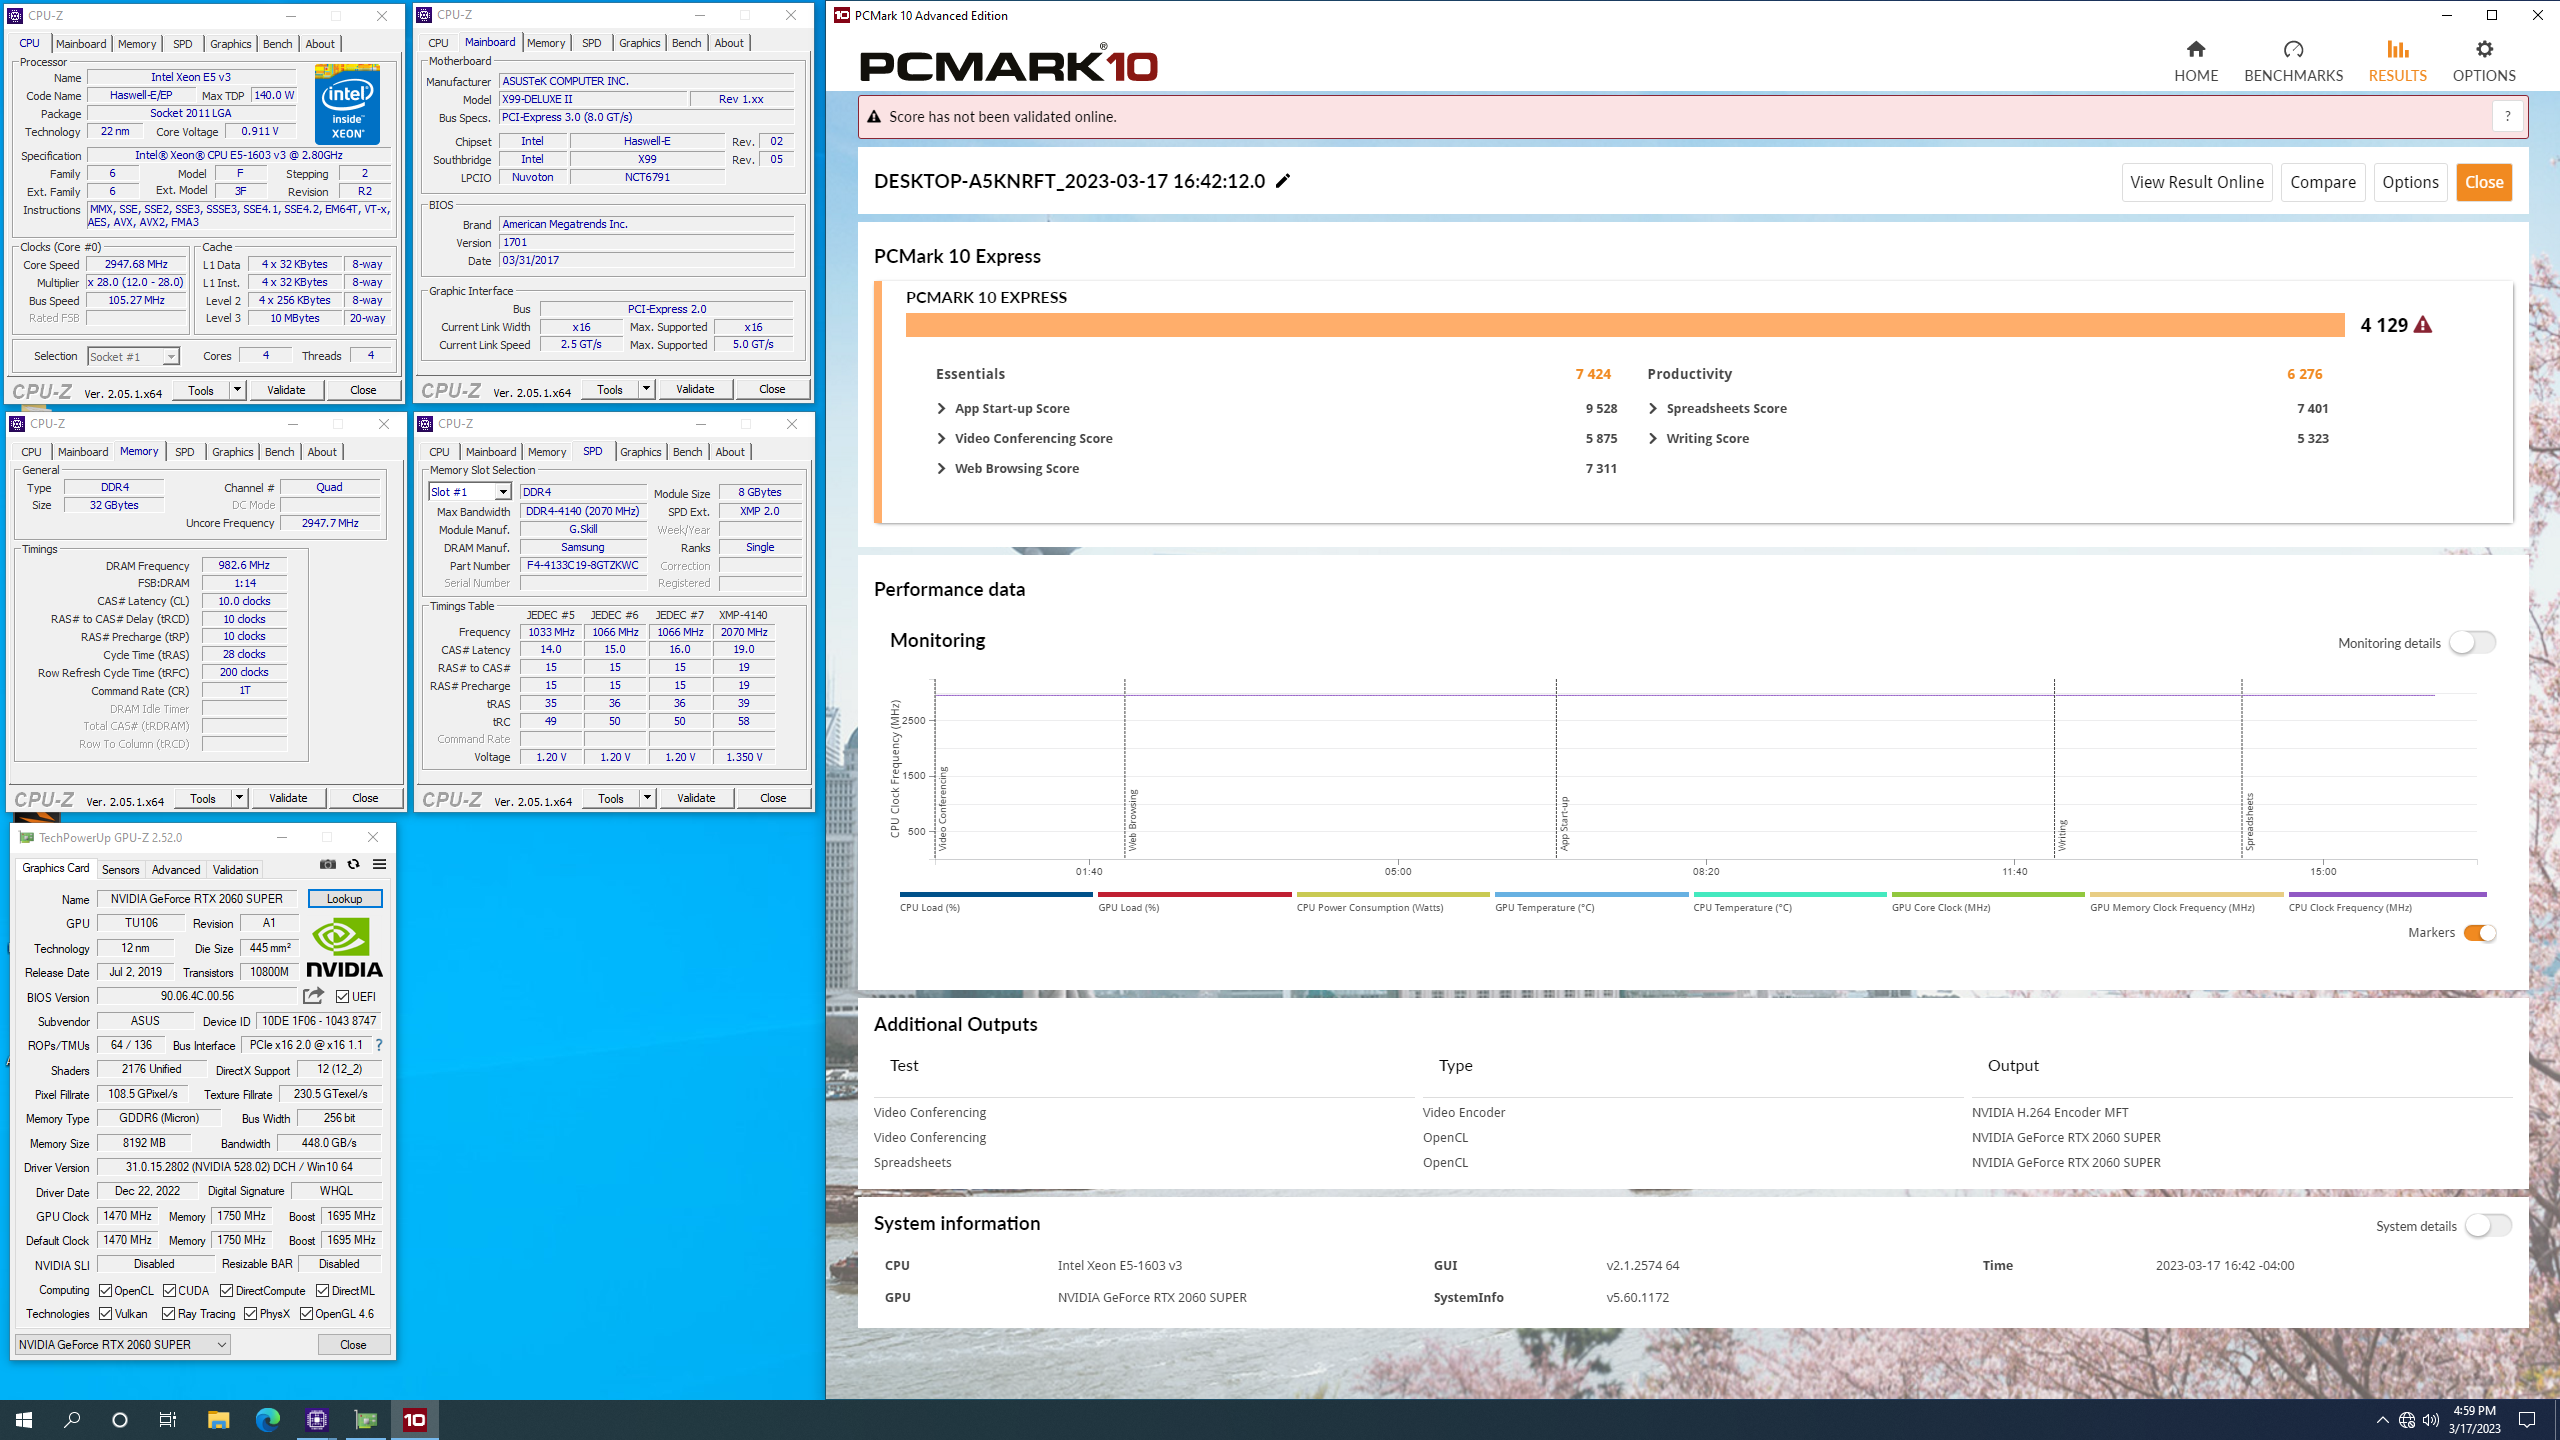Switch to CPU-Z taskbar icon

pyautogui.click(x=317, y=1420)
